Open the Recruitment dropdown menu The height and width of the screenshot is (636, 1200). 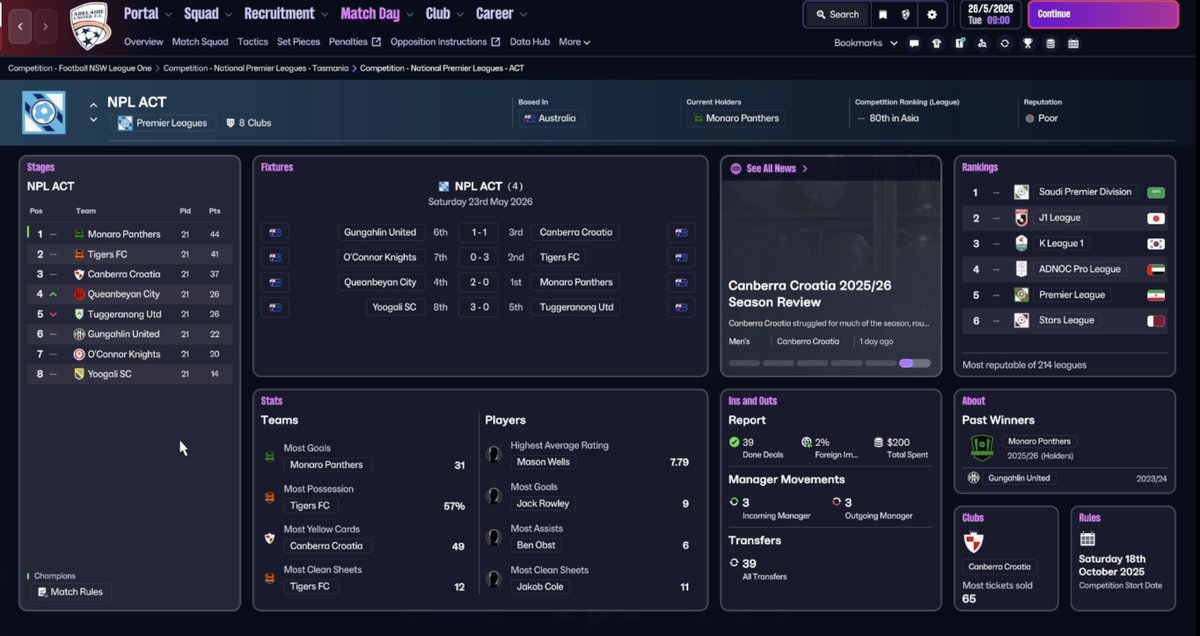[x=287, y=14]
